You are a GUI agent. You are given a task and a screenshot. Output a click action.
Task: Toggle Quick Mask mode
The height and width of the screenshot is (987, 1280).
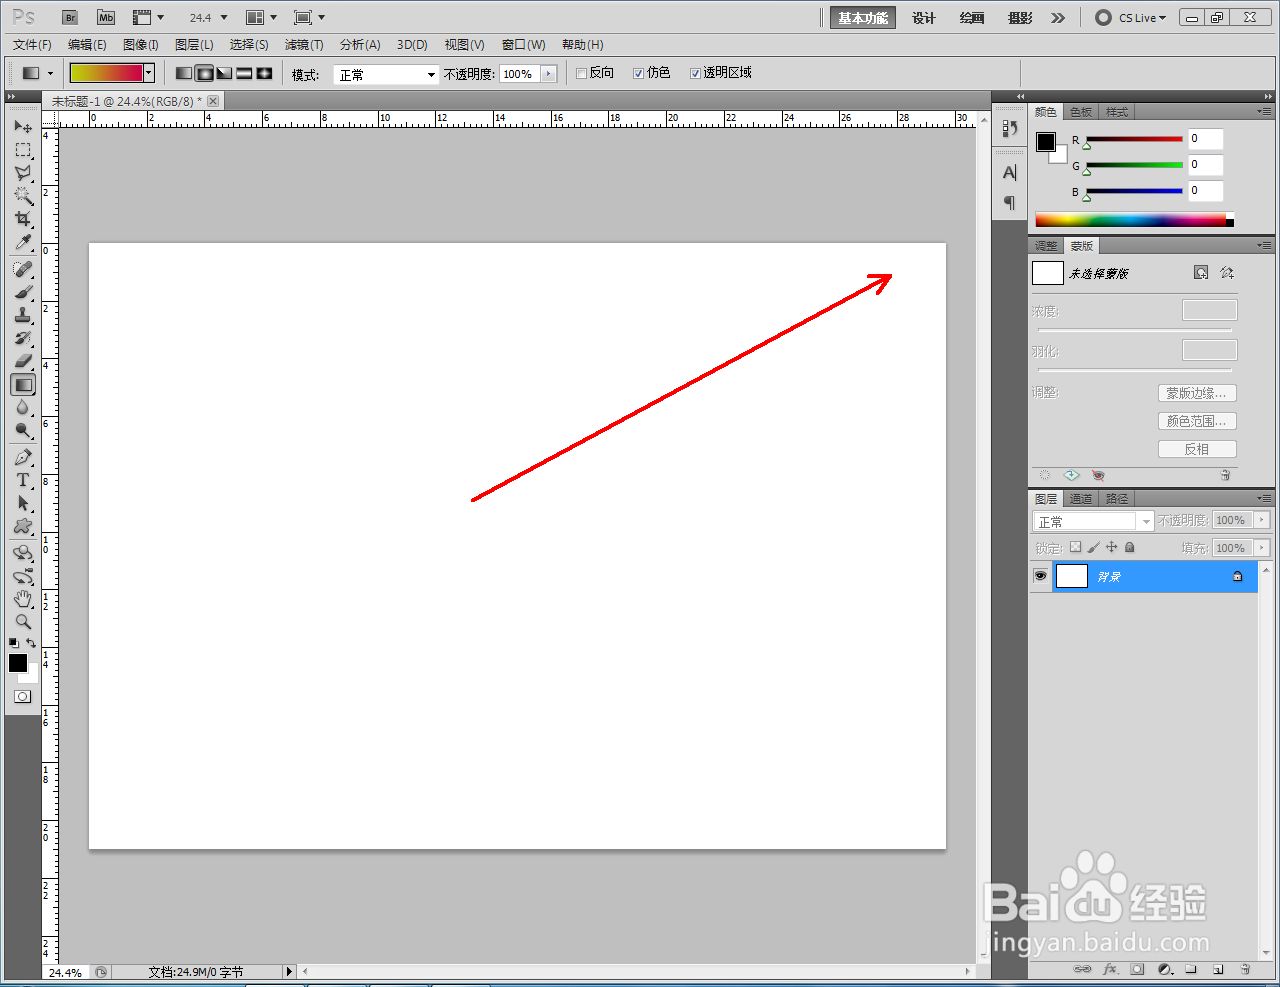tap(22, 697)
